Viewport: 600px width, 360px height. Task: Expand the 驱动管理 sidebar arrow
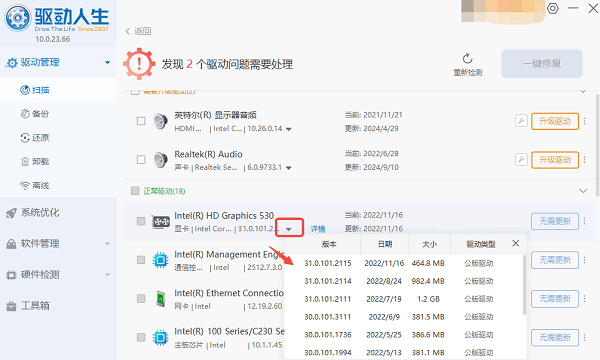tap(108, 62)
